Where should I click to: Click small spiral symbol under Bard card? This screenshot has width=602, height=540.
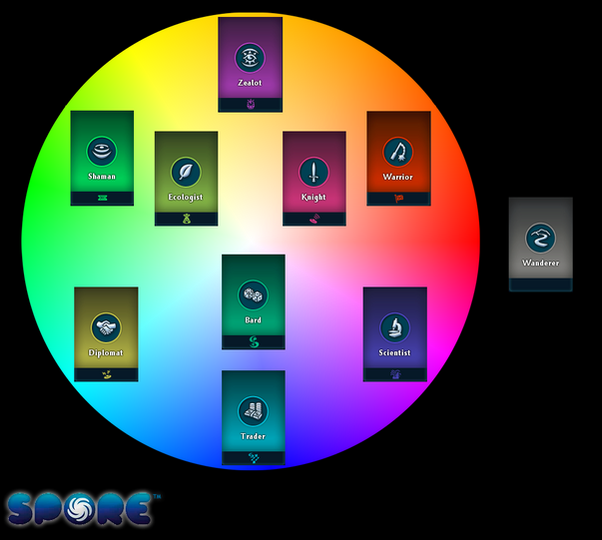253,342
